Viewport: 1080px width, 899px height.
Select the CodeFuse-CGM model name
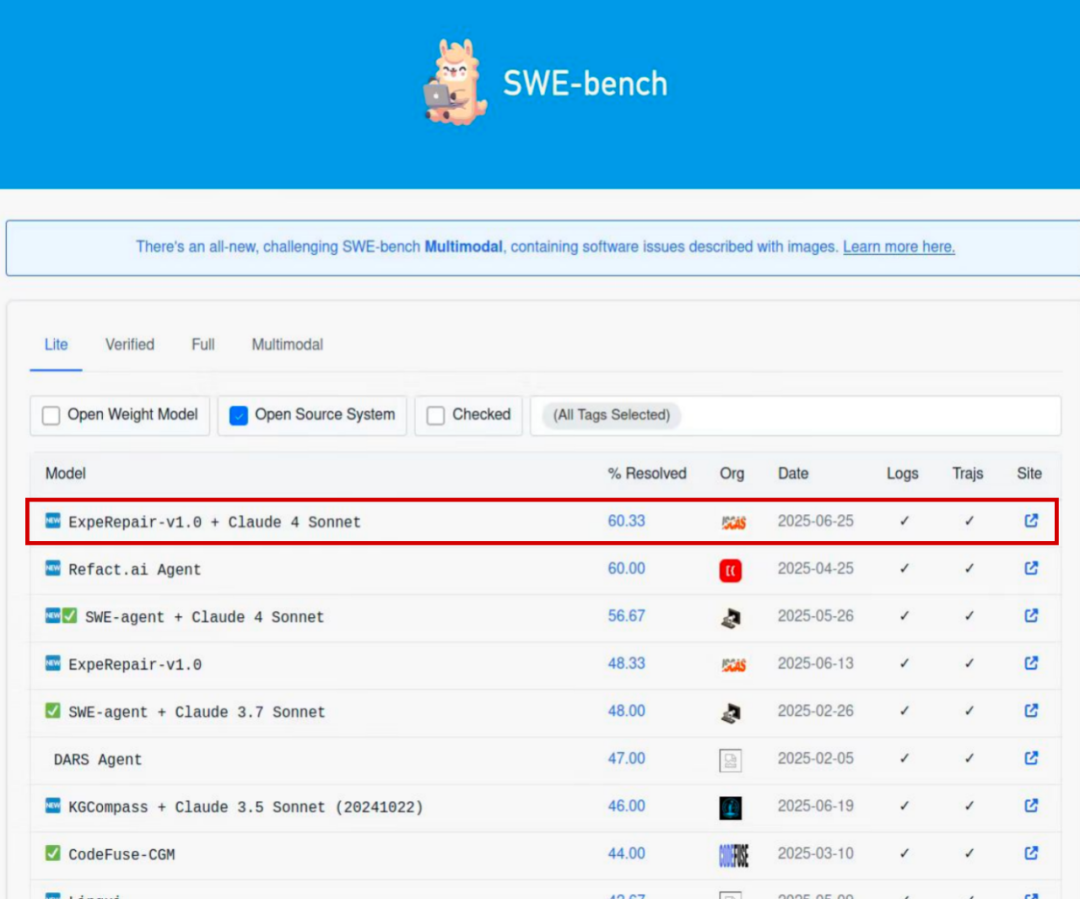coord(121,855)
